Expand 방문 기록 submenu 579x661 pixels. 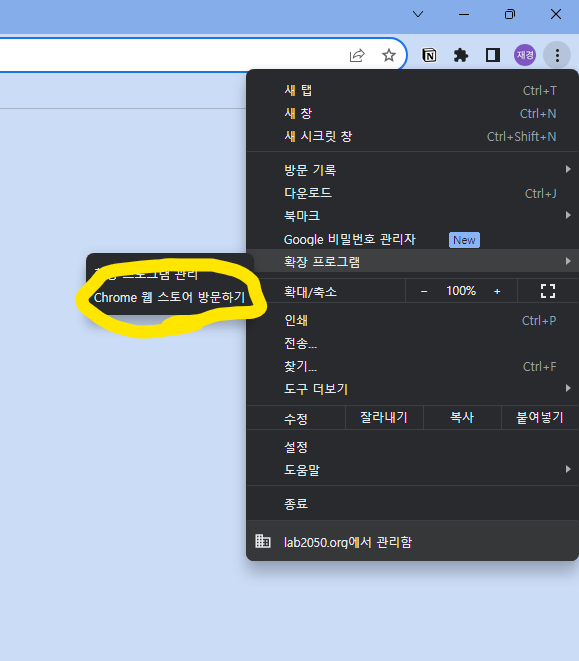pyautogui.click(x=412, y=170)
